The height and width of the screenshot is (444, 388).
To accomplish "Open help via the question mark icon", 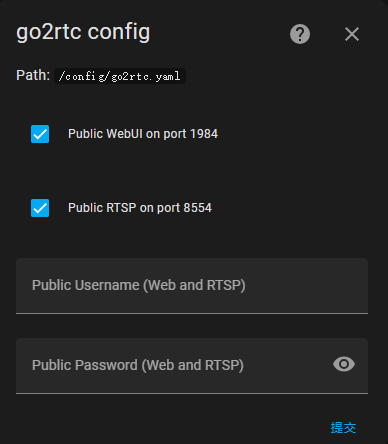I will 300,34.
